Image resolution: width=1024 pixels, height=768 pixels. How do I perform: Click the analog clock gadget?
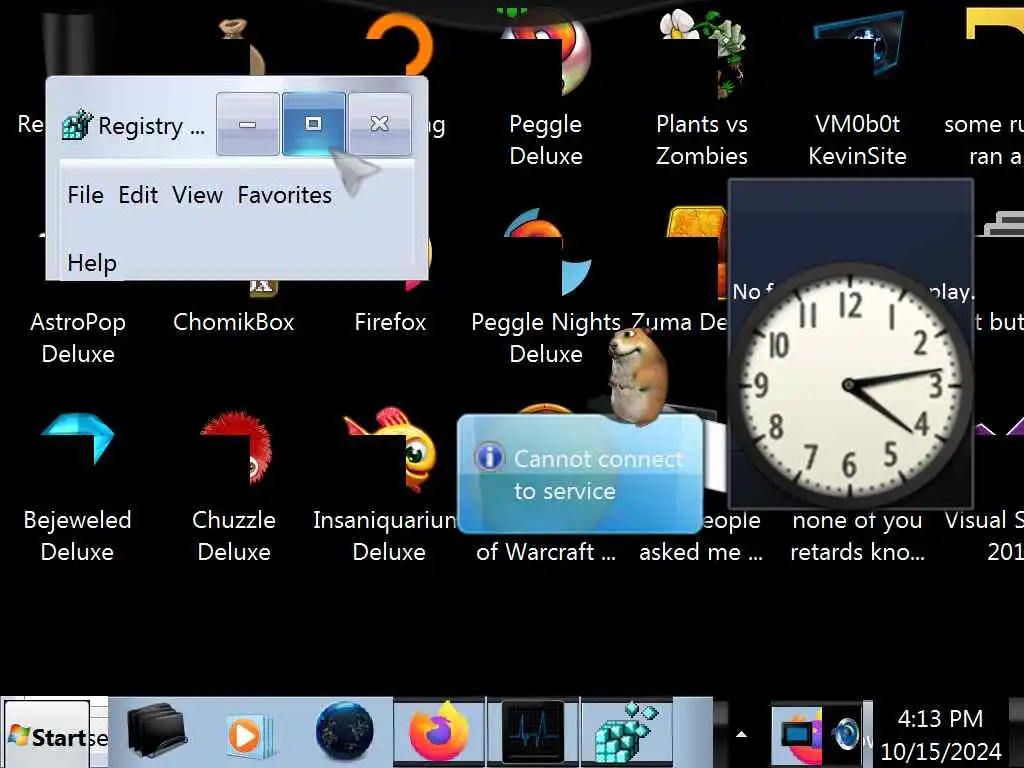point(849,385)
